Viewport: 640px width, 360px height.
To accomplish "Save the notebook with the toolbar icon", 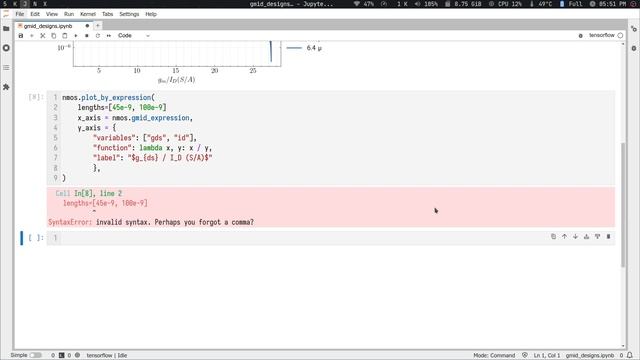I will 21,36.
